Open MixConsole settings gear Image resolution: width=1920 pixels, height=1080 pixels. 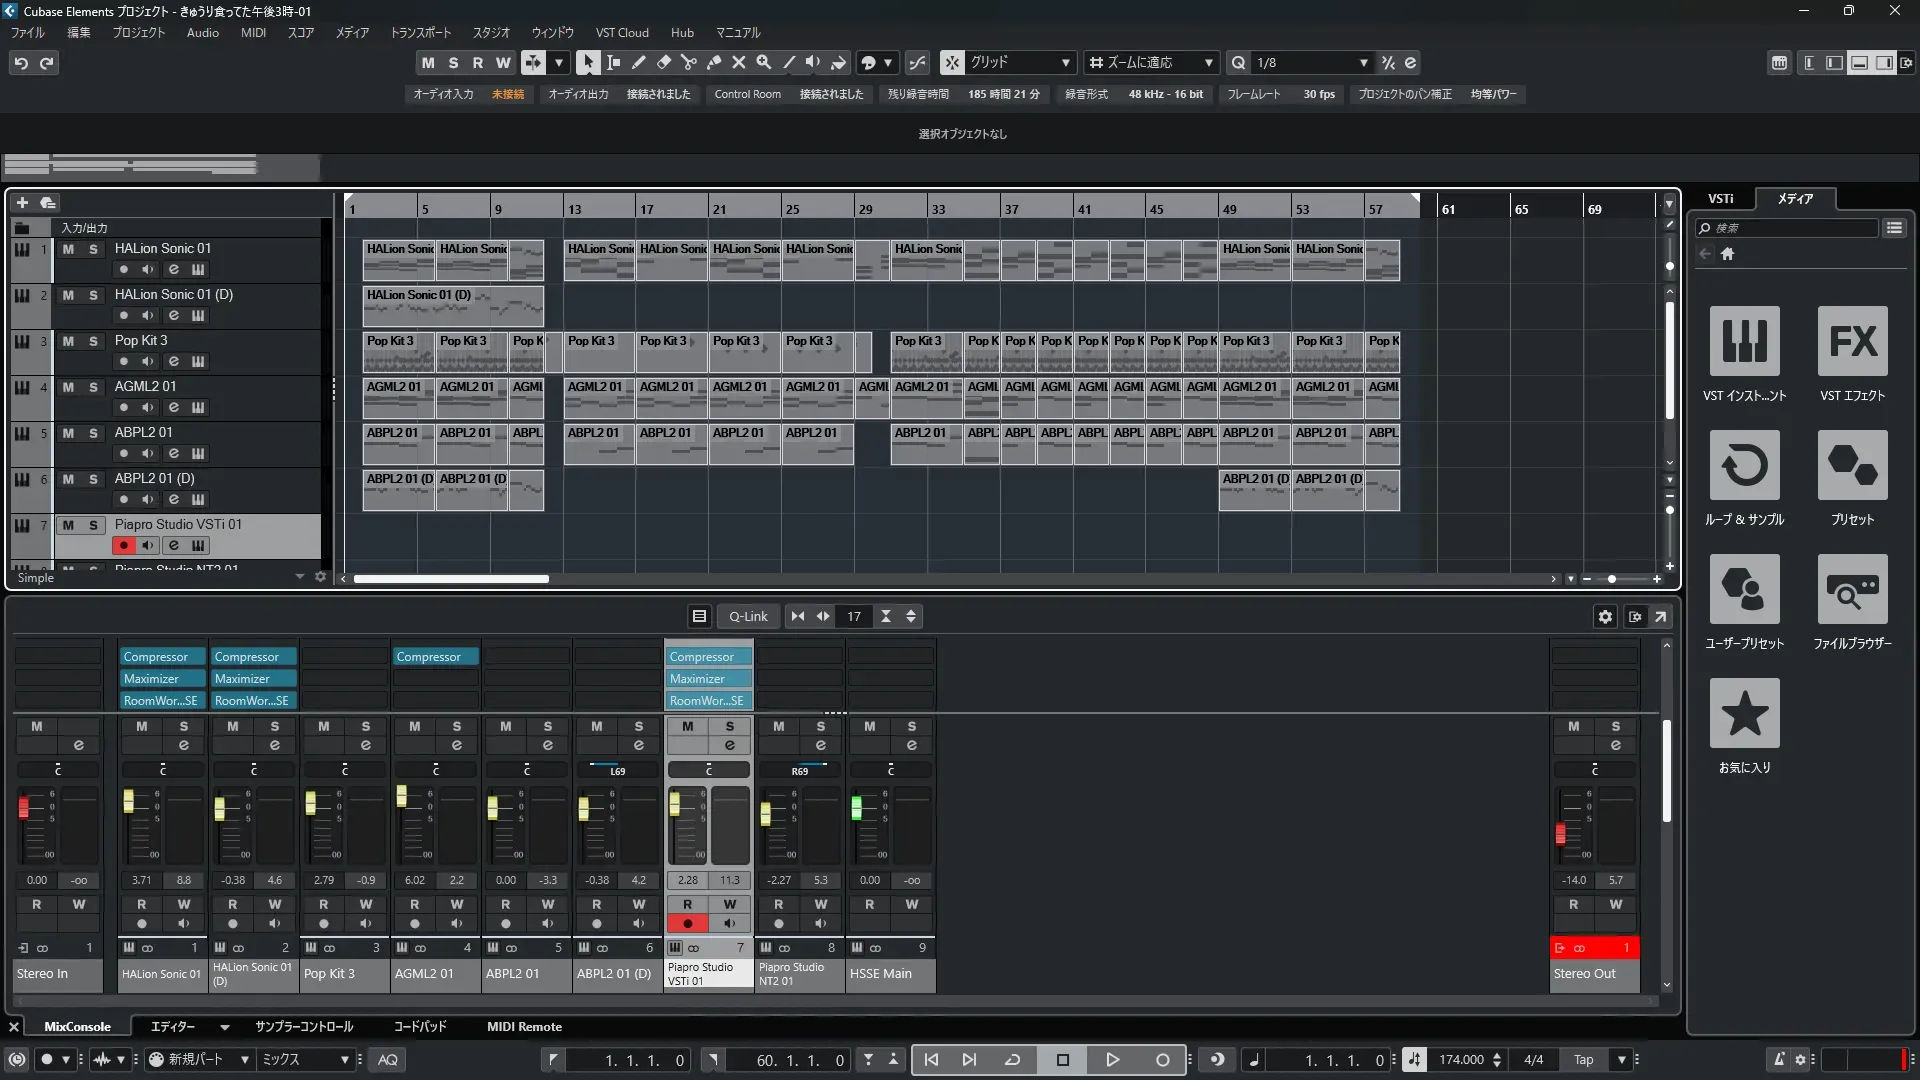pyautogui.click(x=1605, y=617)
